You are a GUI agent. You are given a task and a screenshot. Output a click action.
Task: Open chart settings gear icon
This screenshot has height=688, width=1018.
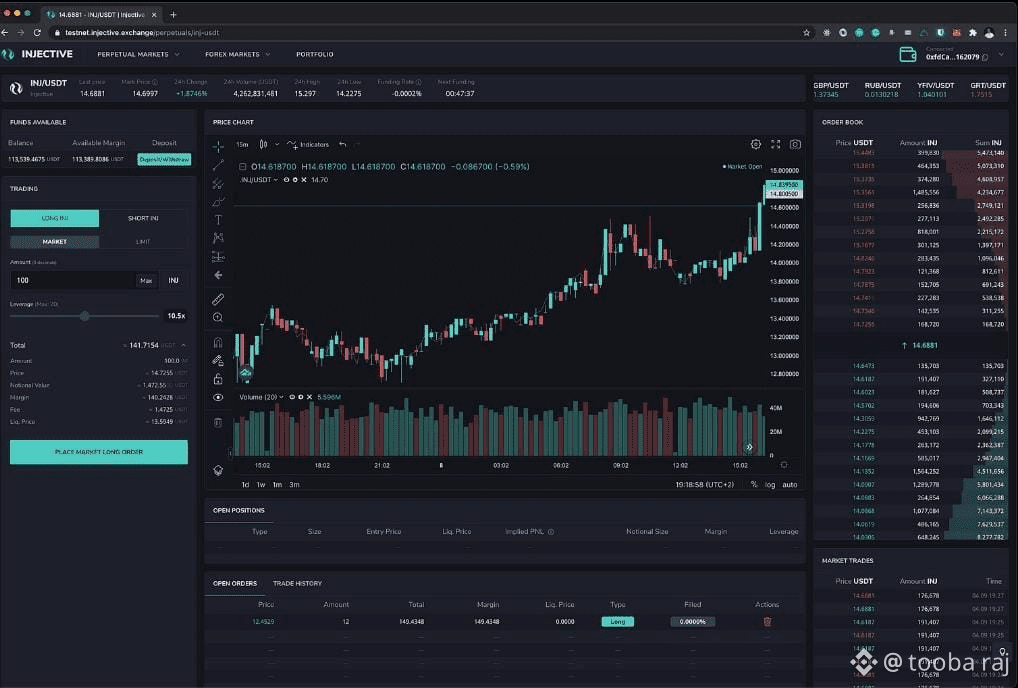[x=756, y=144]
